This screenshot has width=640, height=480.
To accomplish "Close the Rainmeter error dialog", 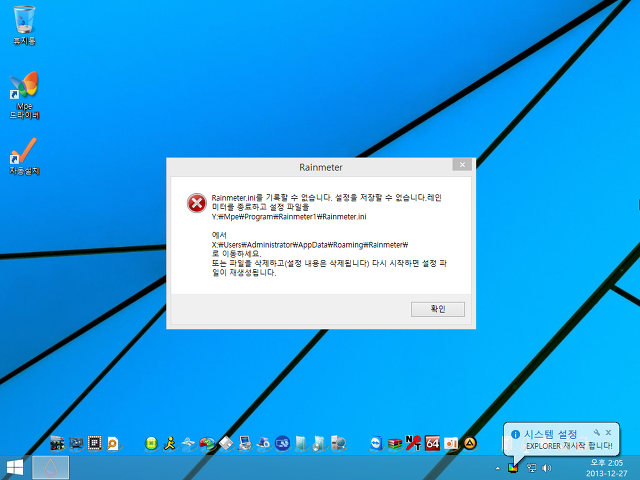I will 462,164.
